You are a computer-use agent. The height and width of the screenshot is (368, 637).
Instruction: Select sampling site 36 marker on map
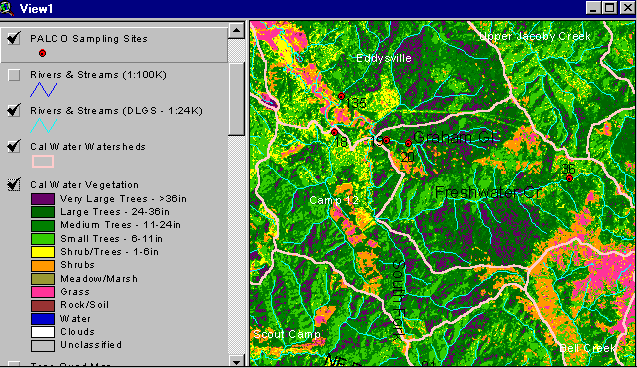coord(569,178)
